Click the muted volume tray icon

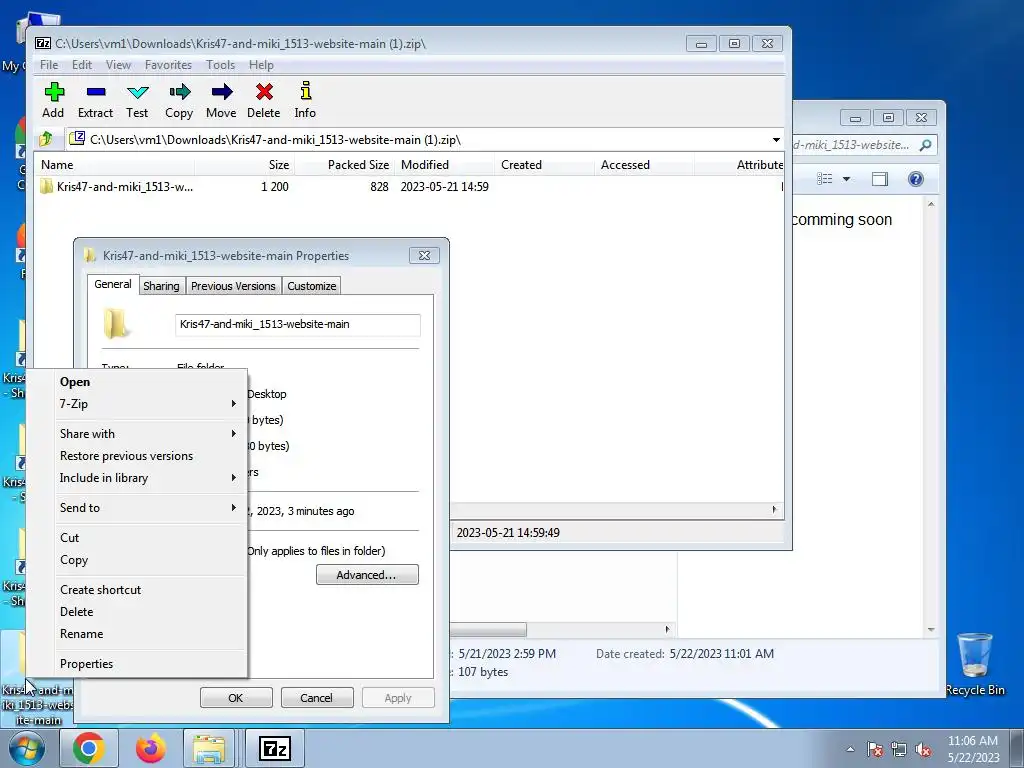tap(923, 750)
